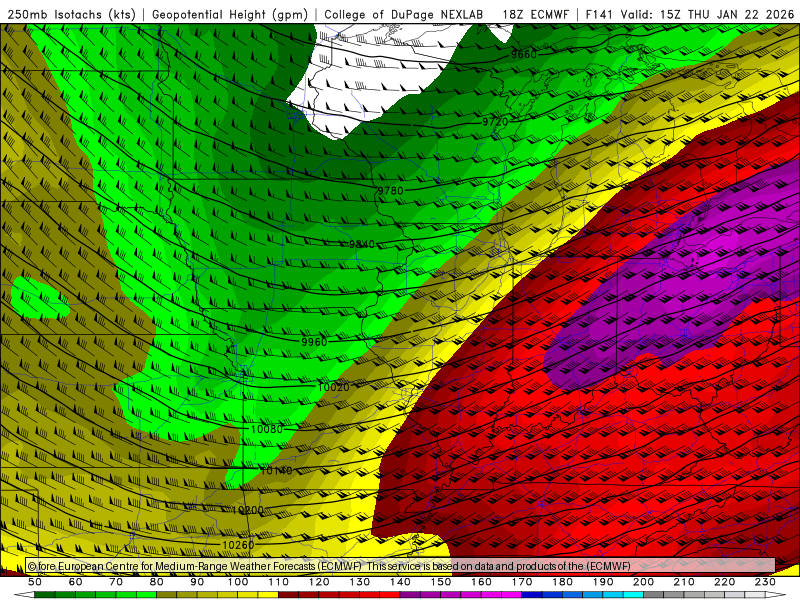The height and width of the screenshot is (600, 800).
Task: Click the dark red swatch right of 110
Action: coord(288,595)
